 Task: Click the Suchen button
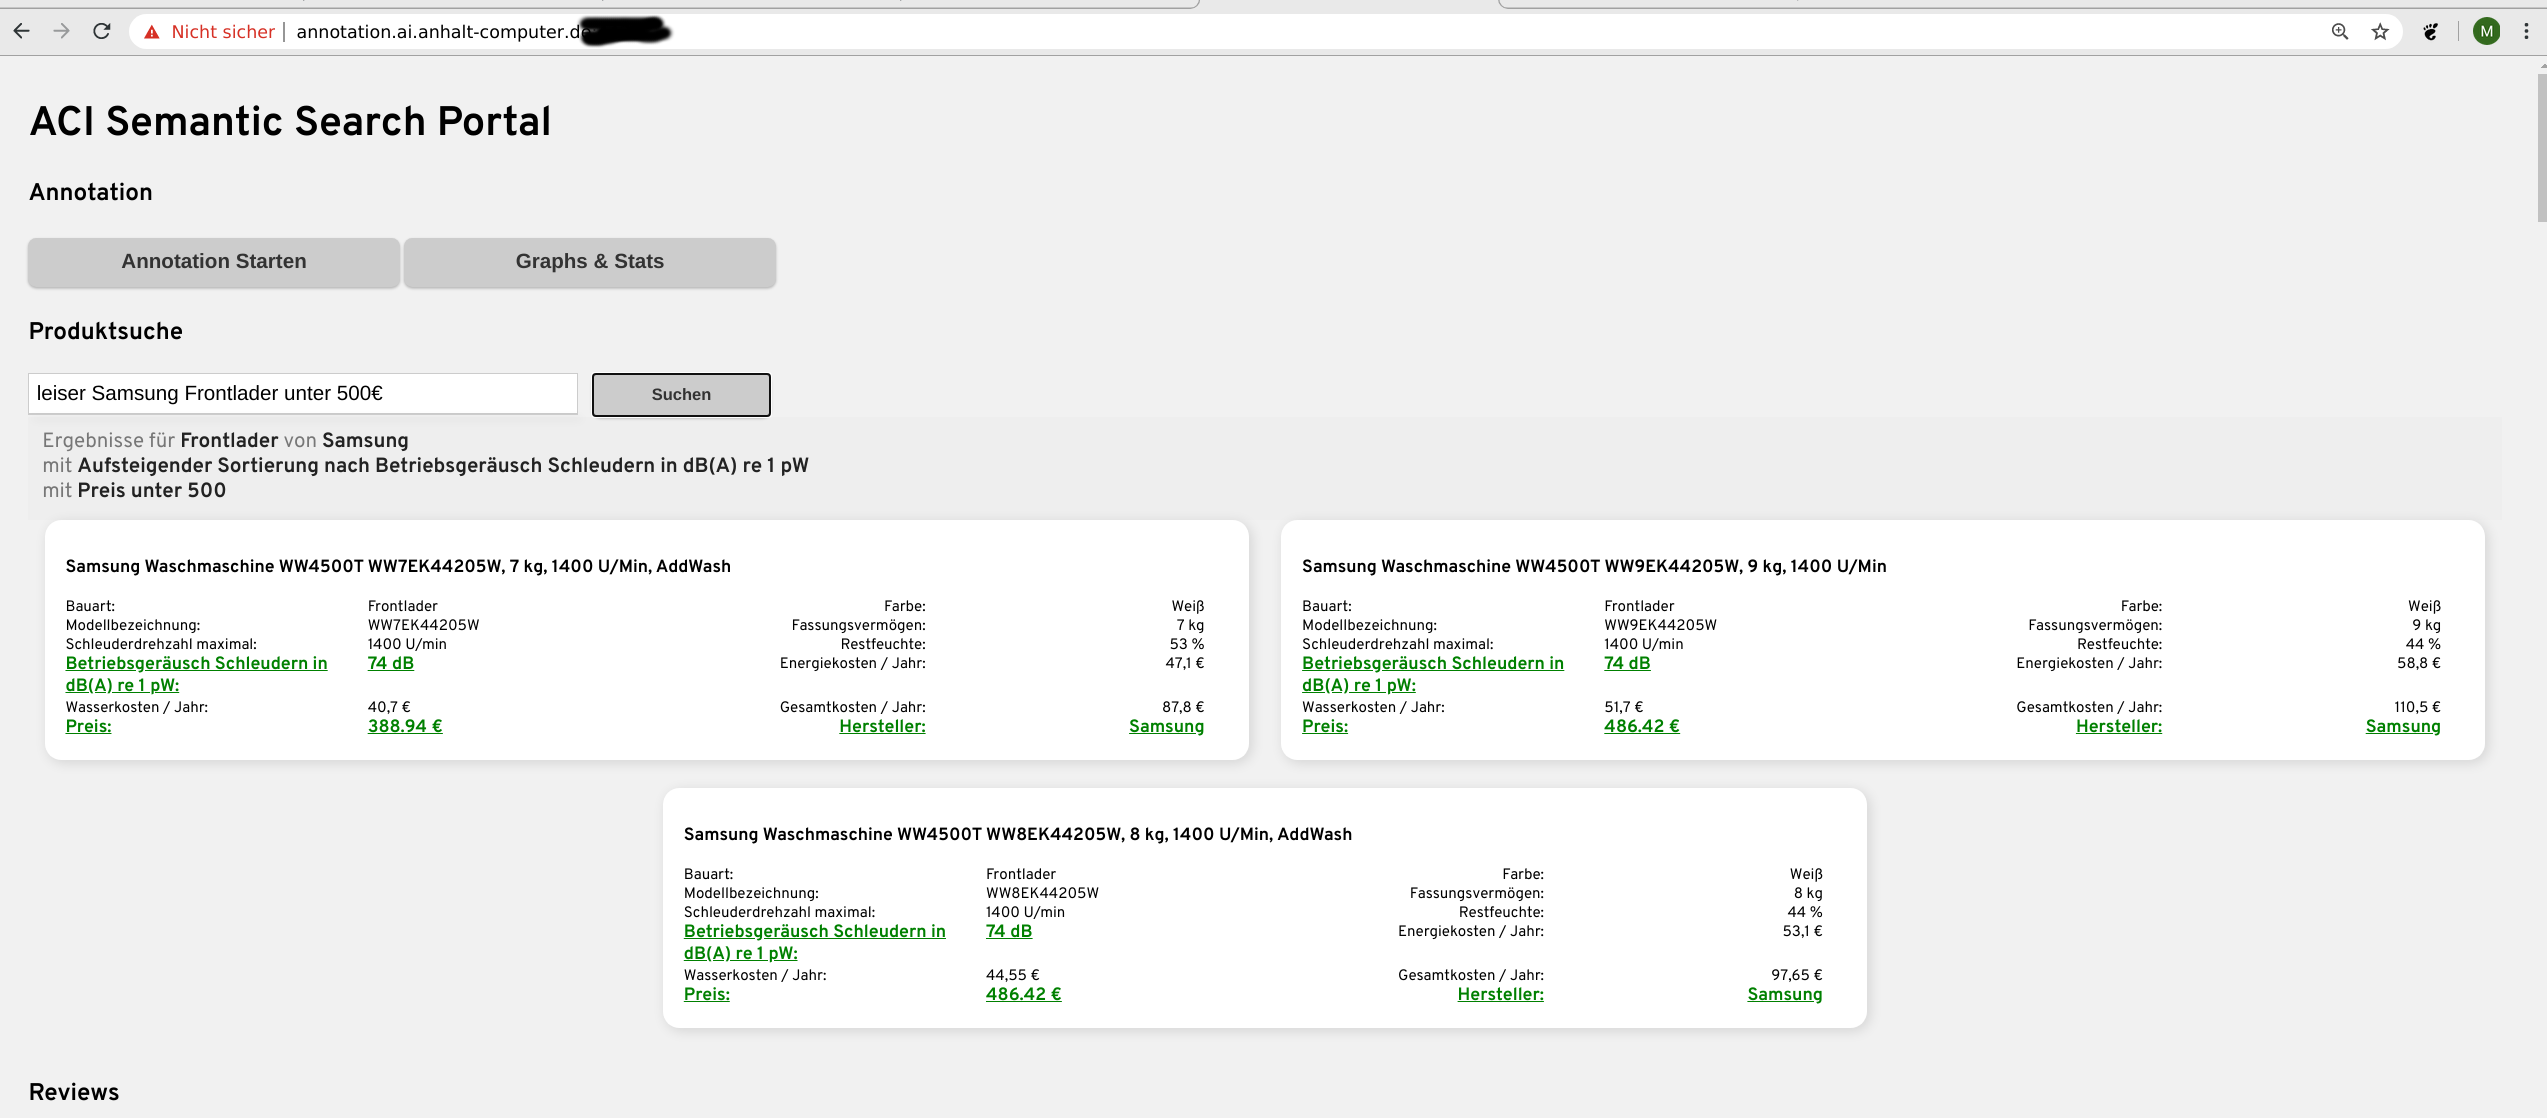(681, 394)
